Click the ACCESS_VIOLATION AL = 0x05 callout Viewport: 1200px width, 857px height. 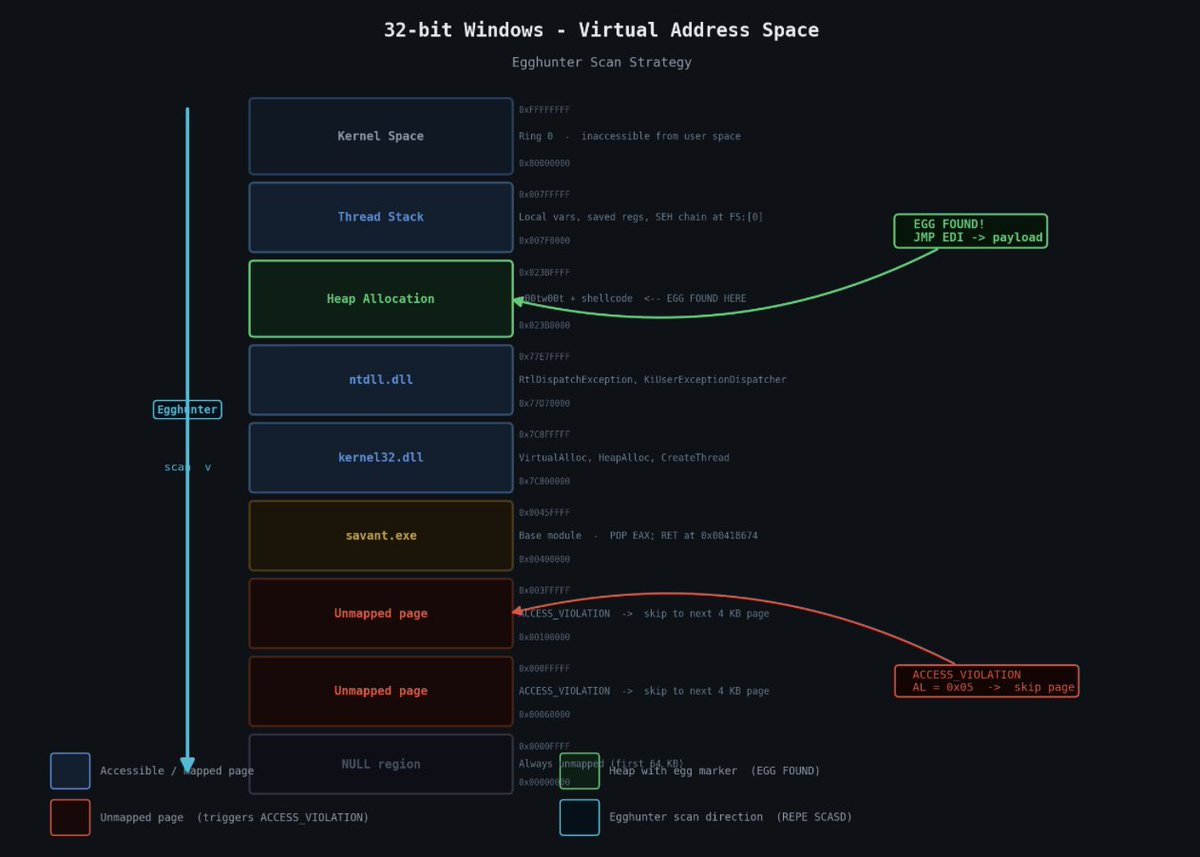pos(987,681)
